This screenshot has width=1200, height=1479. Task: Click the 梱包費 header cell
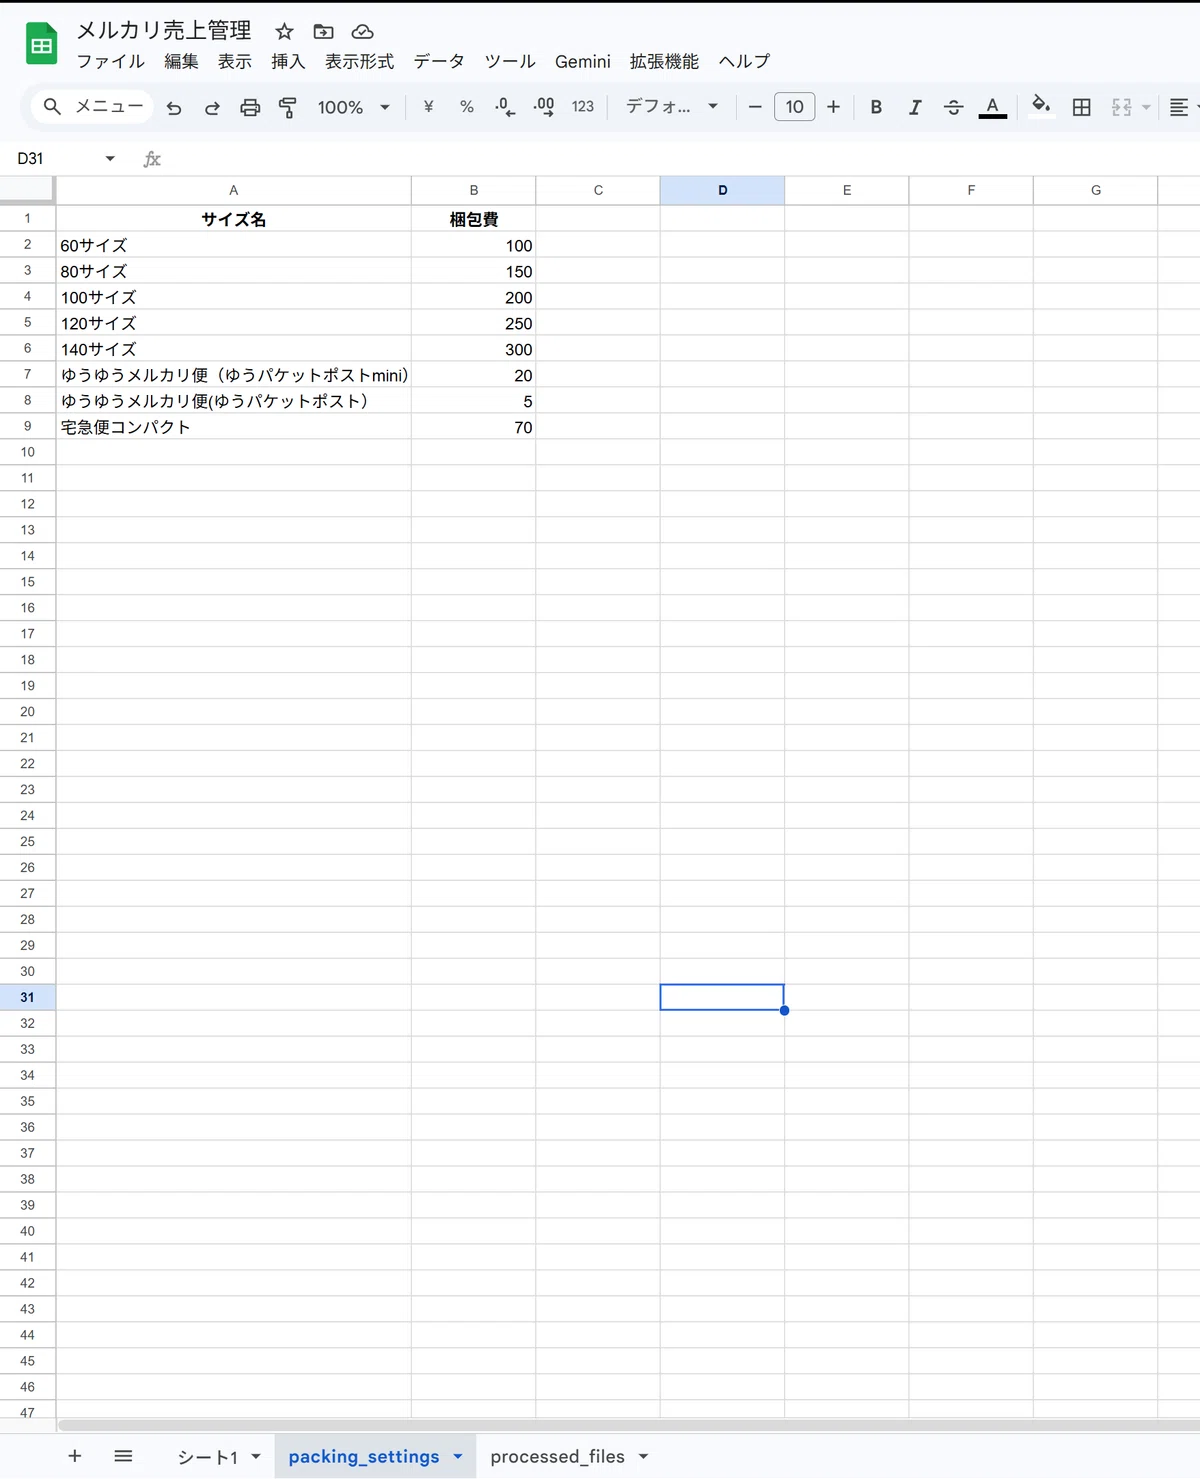click(473, 219)
